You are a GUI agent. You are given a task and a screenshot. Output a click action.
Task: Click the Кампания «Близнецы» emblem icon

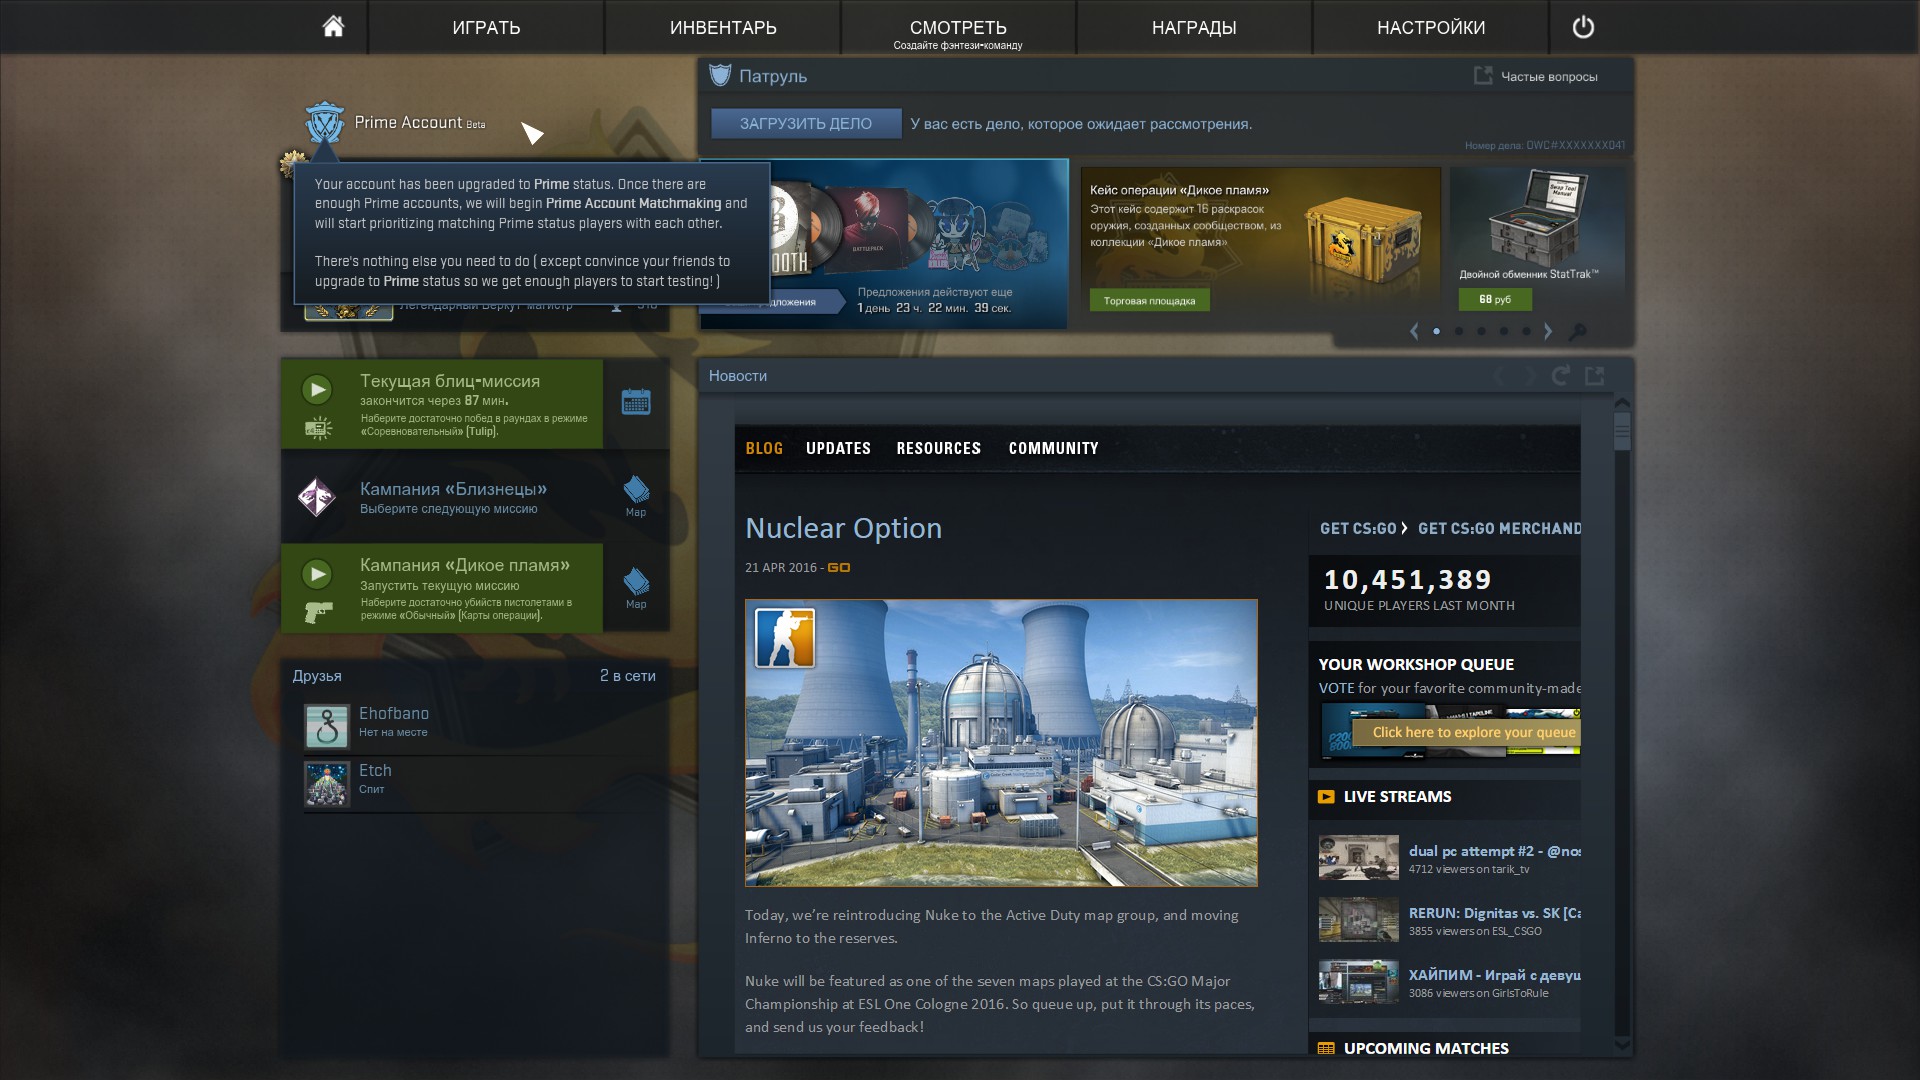pyautogui.click(x=317, y=497)
